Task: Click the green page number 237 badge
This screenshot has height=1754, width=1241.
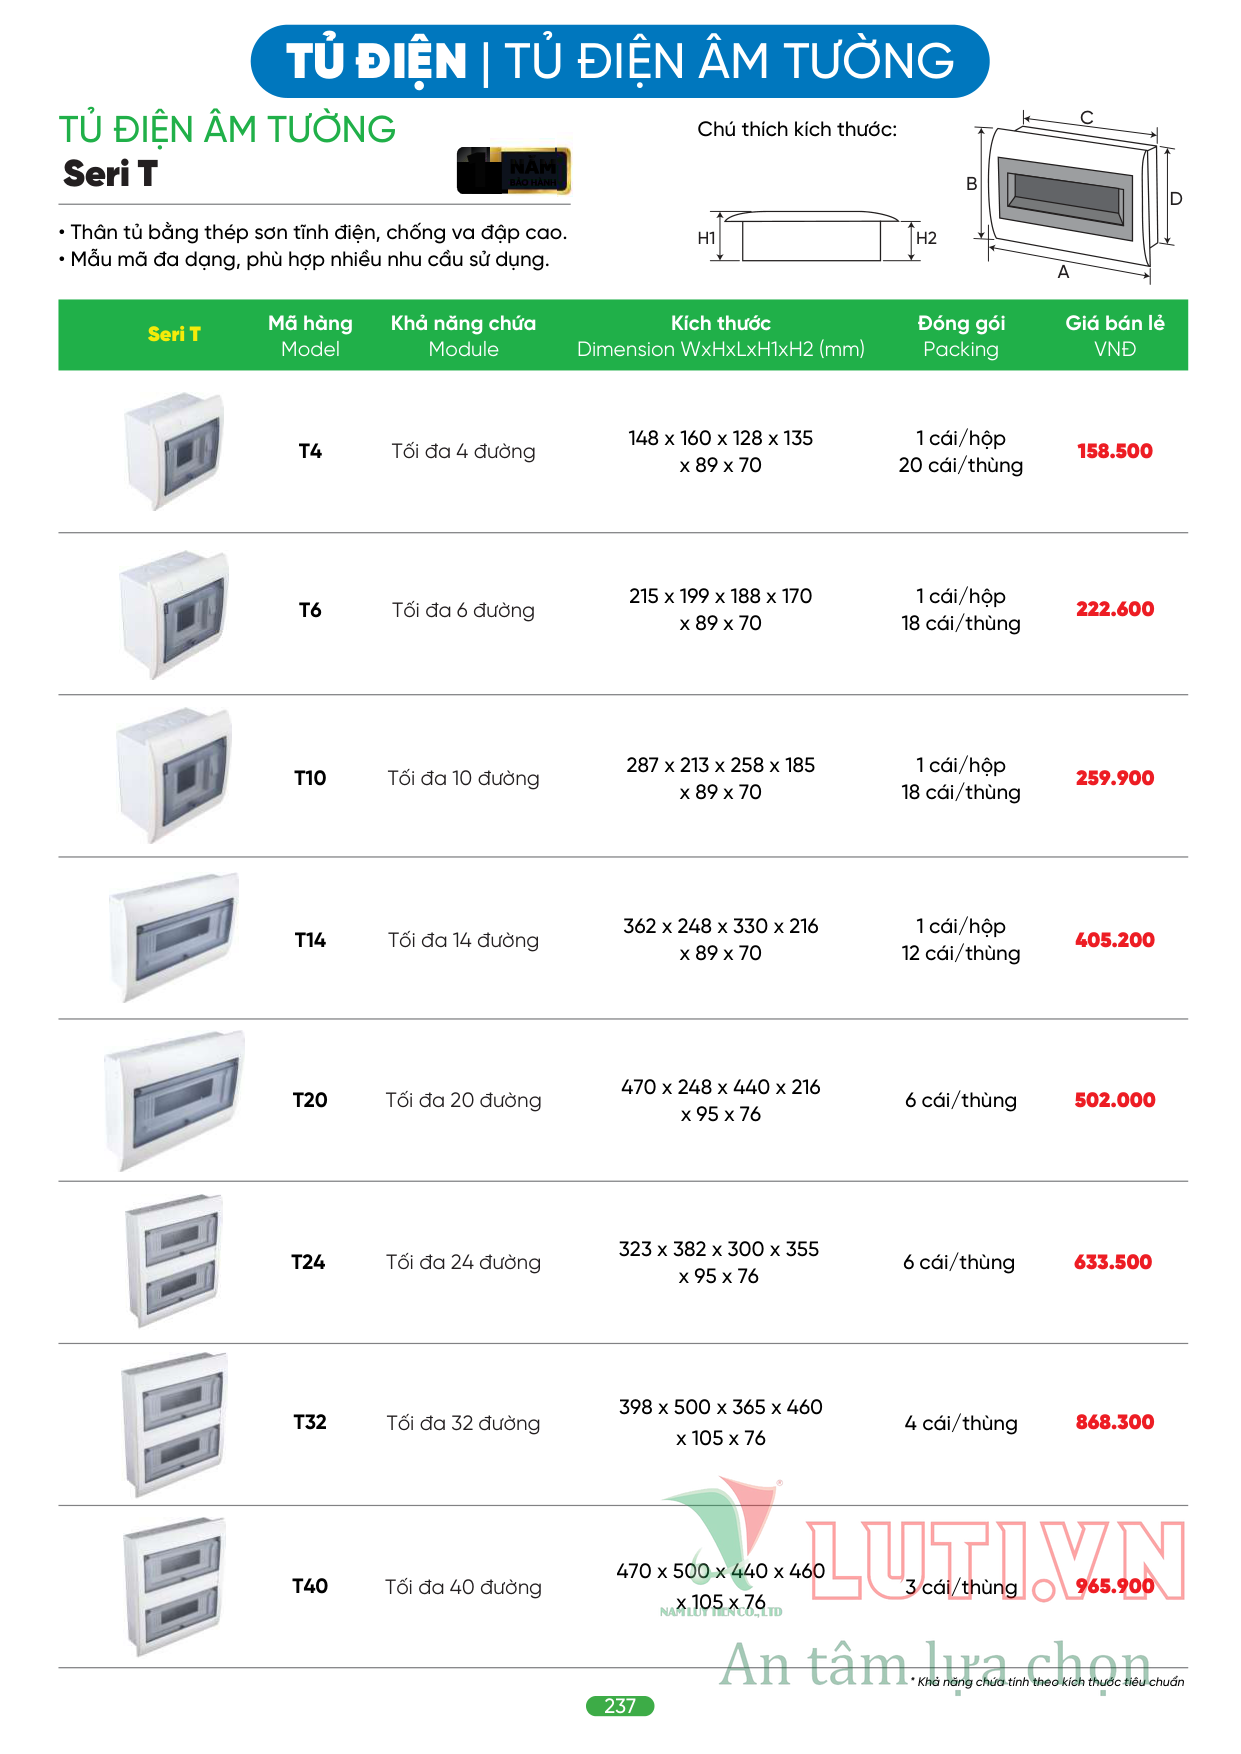Action: click(x=620, y=1706)
